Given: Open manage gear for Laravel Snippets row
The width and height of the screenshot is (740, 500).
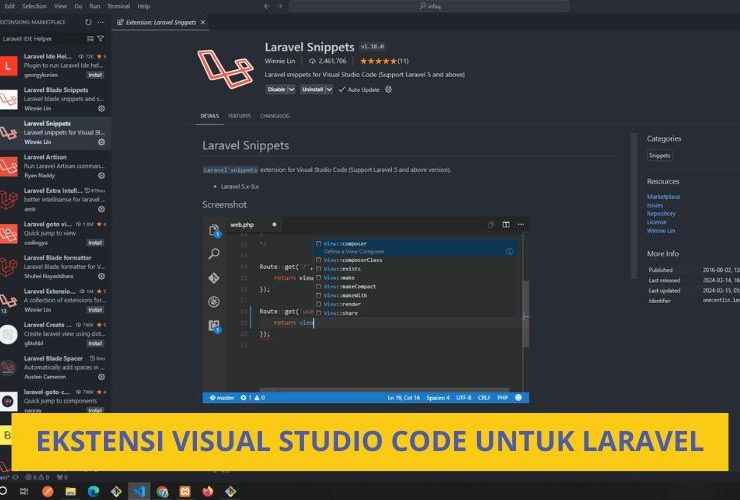Looking at the screenshot, I should [101, 142].
